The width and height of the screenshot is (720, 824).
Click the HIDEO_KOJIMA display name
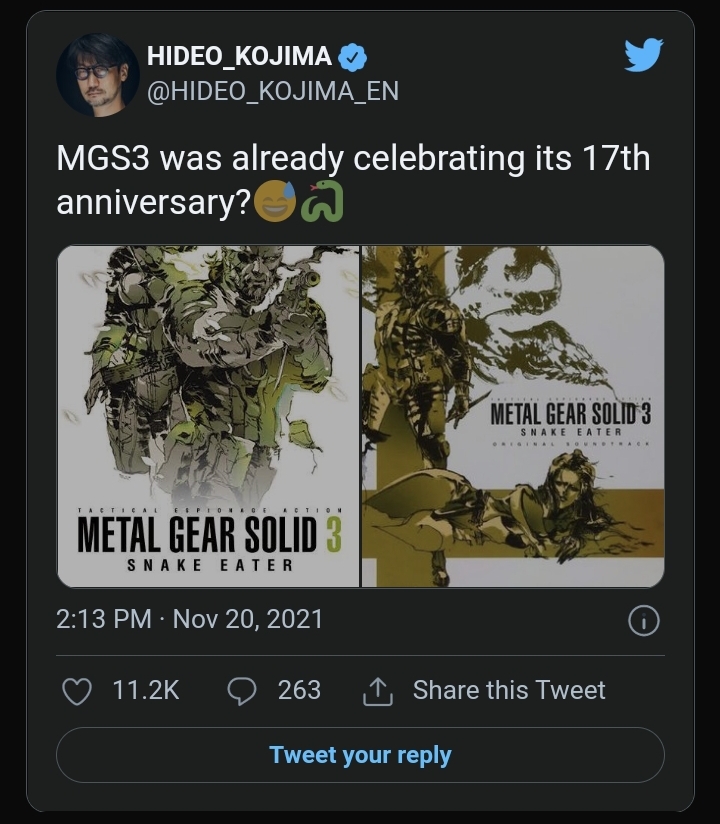click(x=239, y=57)
